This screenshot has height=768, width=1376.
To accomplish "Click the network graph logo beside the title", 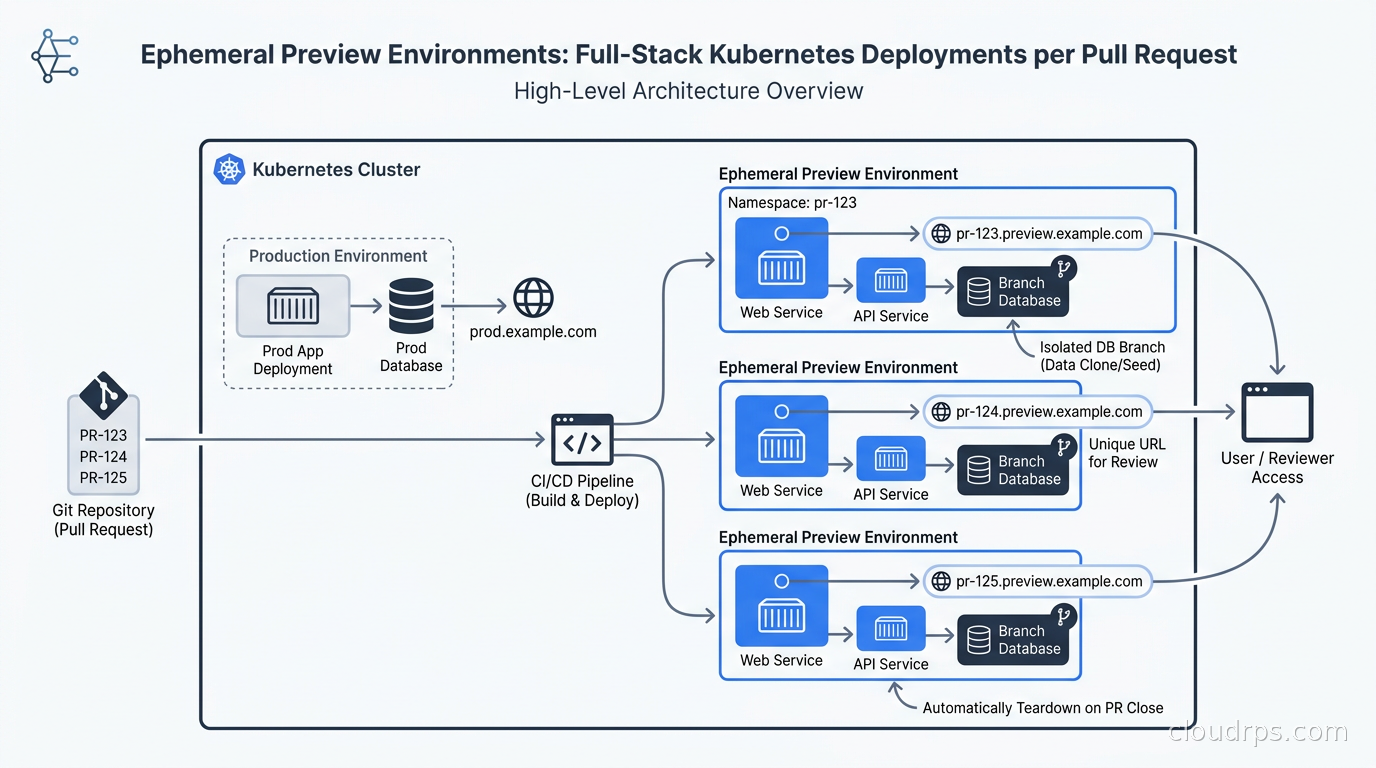I will pyautogui.click(x=55, y=55).
